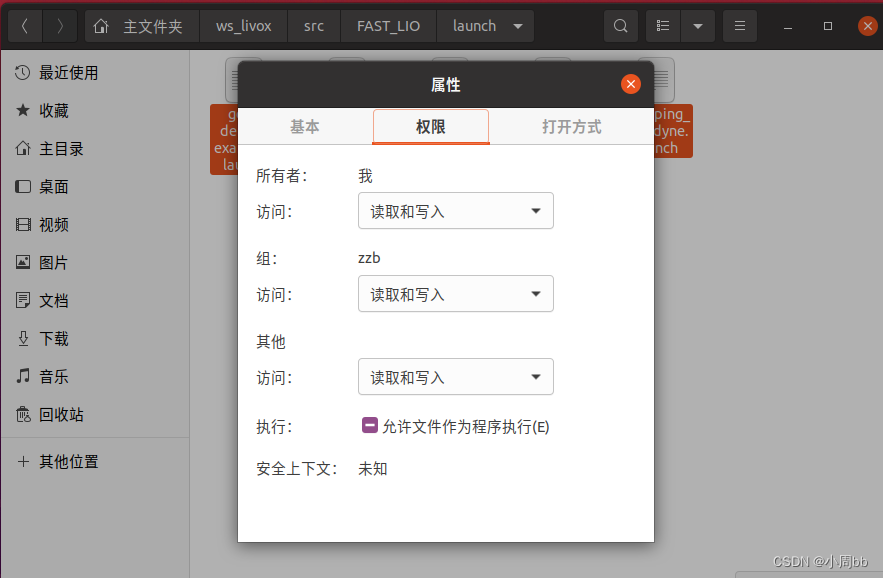Navigate to src via breadcrumb

(313, 26)
